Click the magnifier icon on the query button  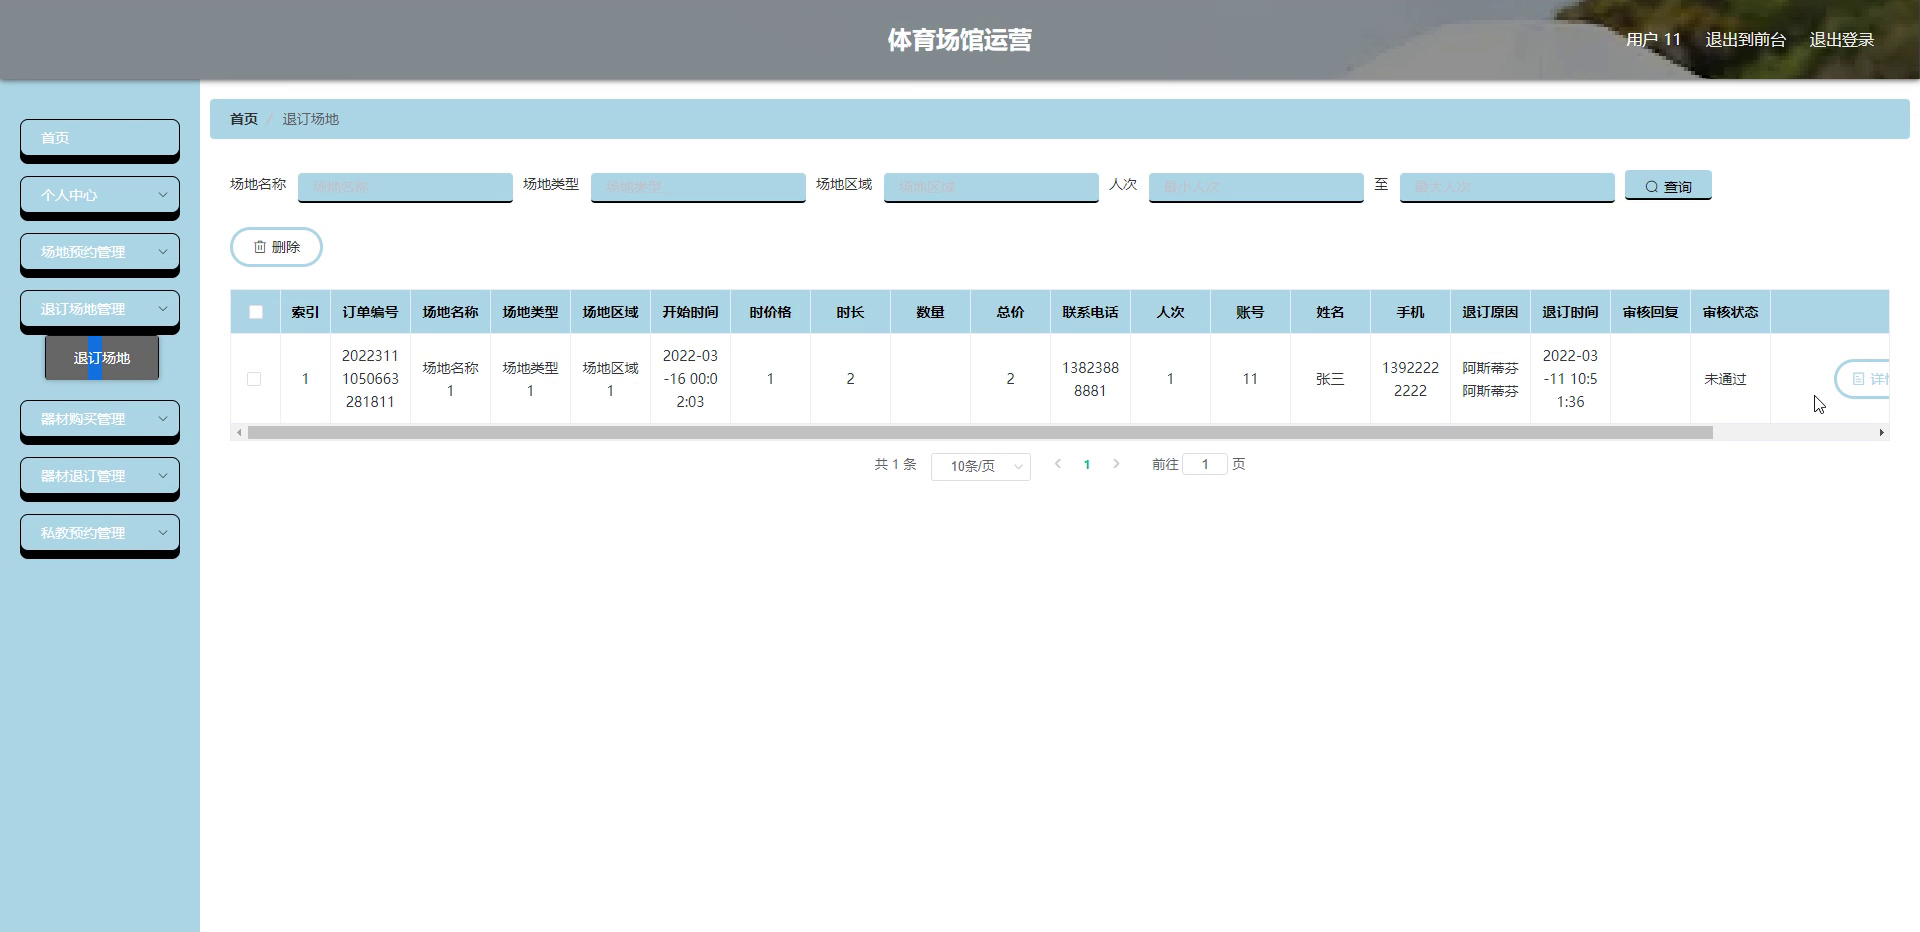tap(1651, 187)
